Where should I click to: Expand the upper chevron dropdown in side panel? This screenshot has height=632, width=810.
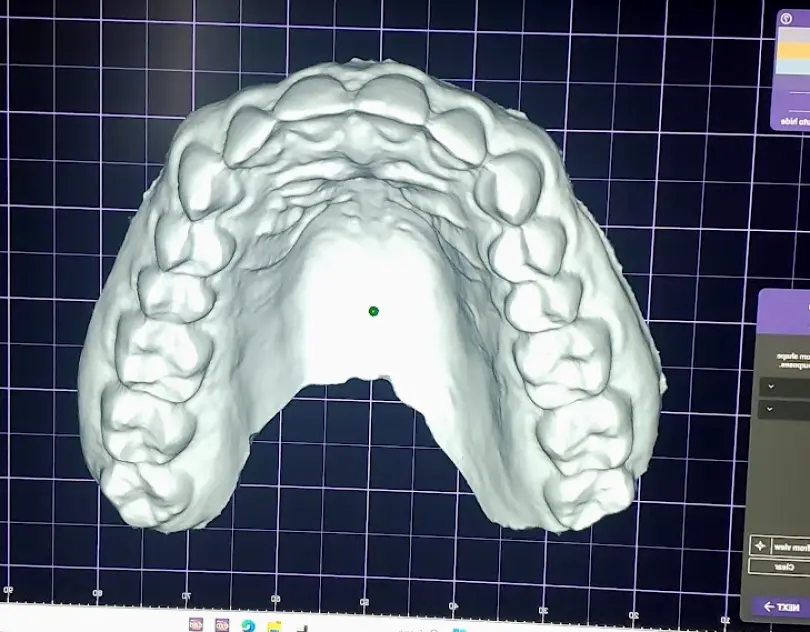[785, 386]
